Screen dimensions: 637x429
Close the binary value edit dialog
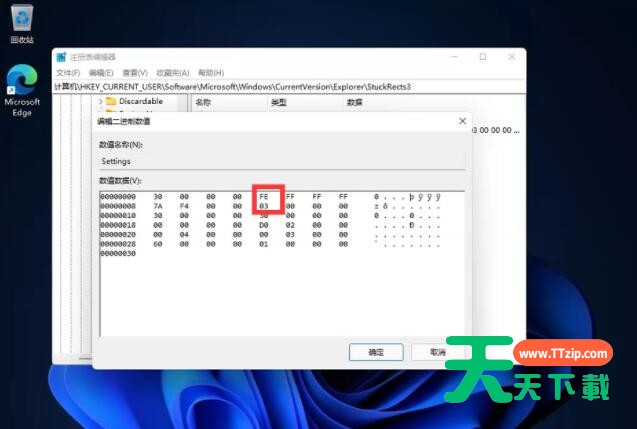click(x=462, y=121)
